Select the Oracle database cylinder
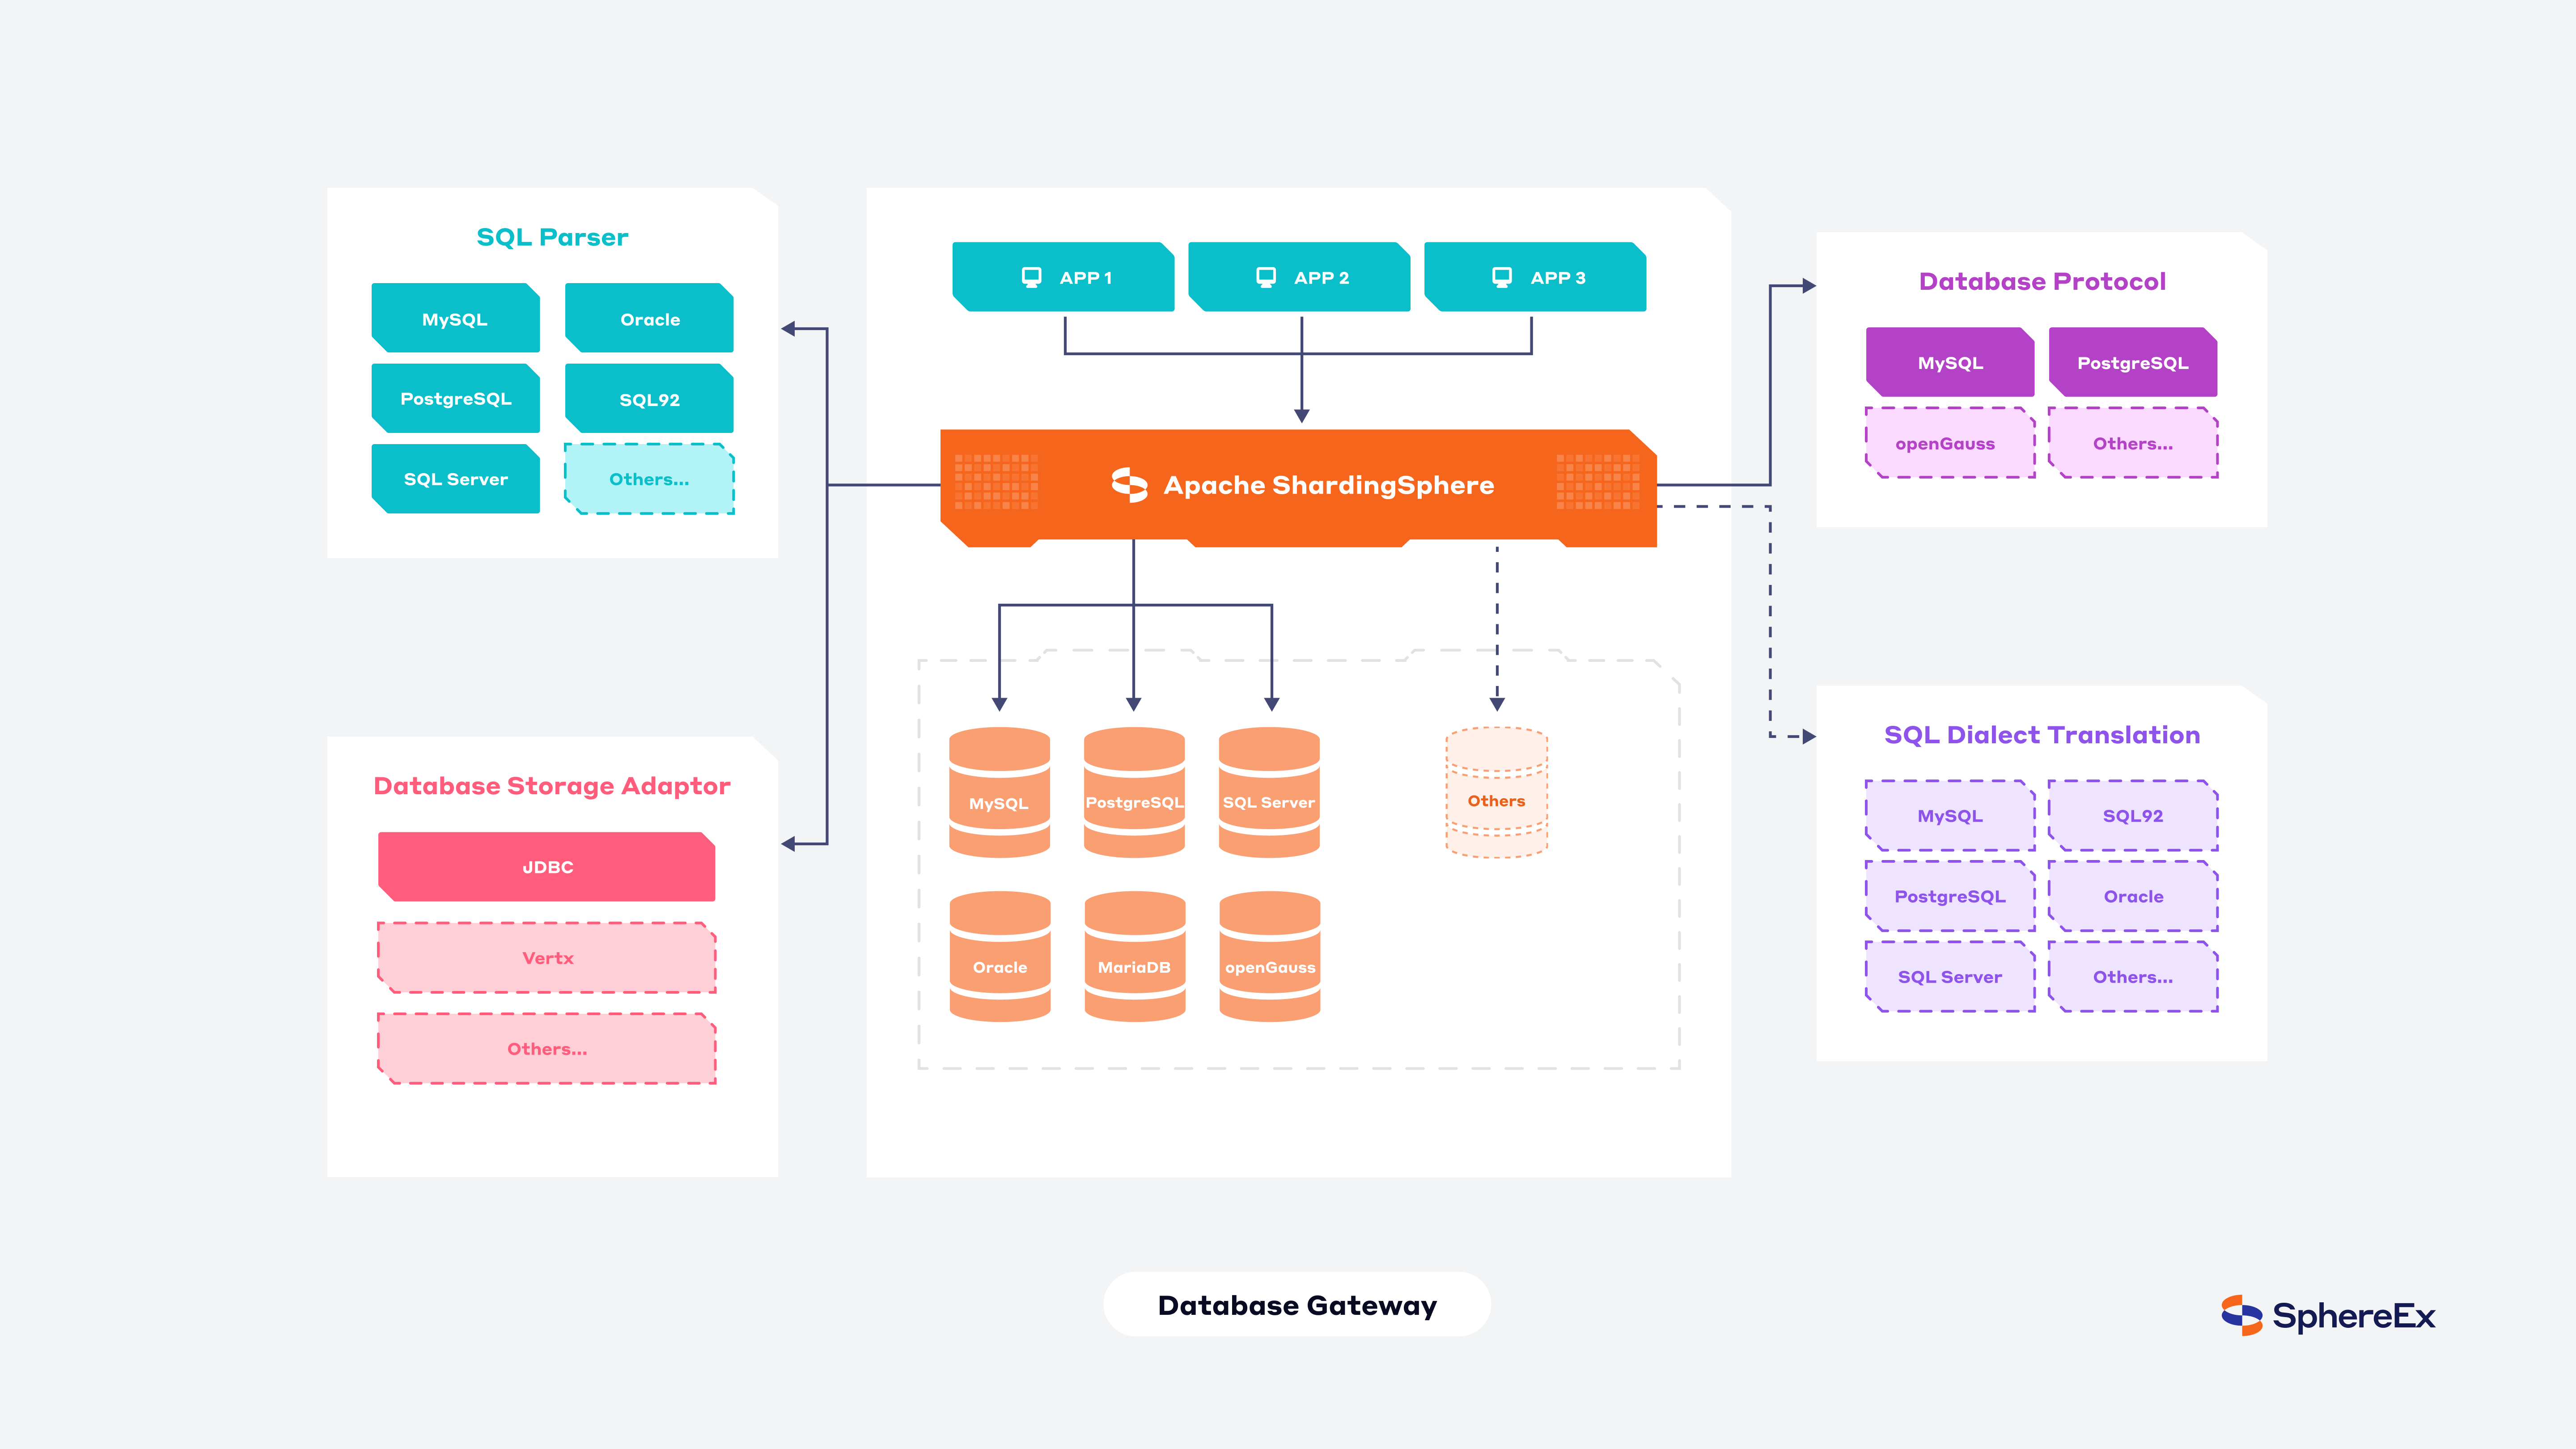The image size is (2576, 1449). click(x=1000, y=956)
